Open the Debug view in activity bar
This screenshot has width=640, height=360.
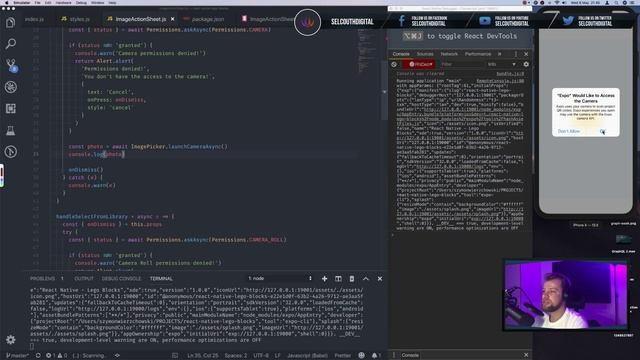(11, 87)
